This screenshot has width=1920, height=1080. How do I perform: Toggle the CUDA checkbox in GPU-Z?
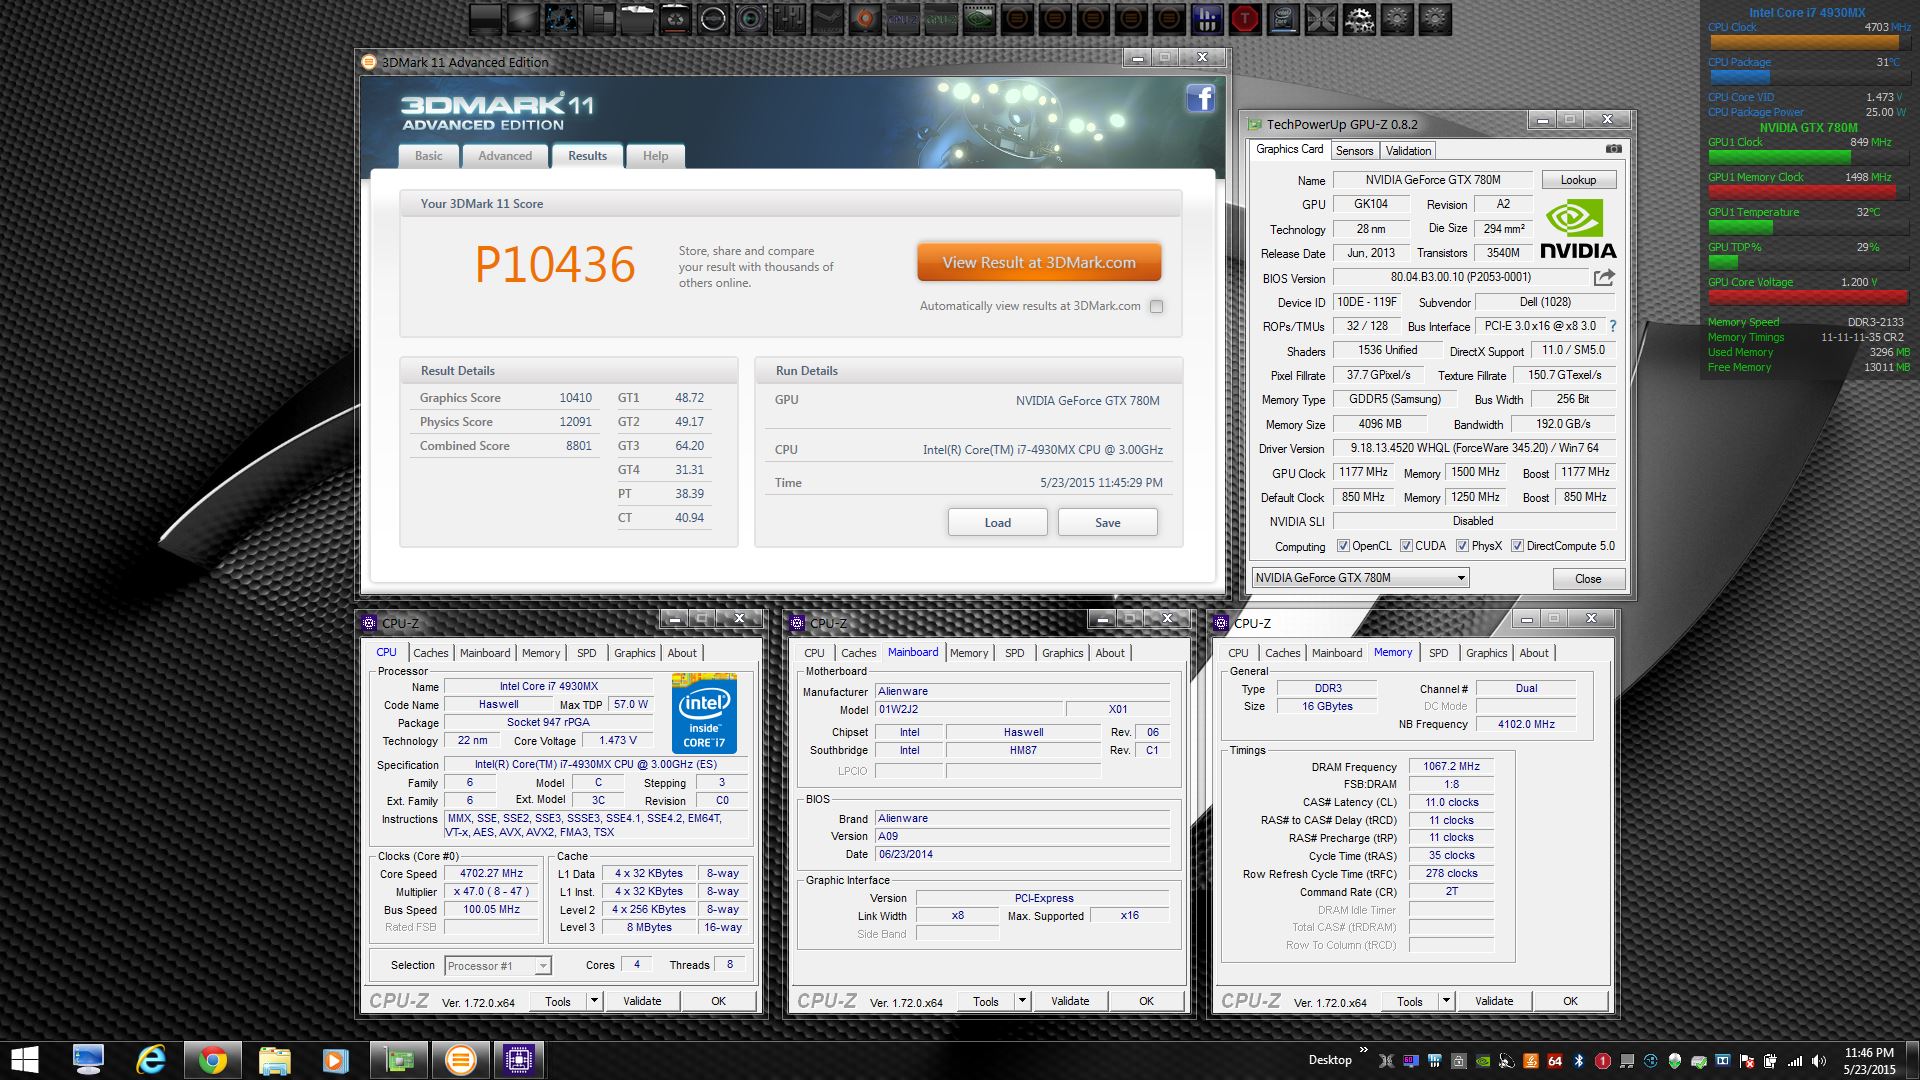pyautogui.click(x=1406, y=546)
